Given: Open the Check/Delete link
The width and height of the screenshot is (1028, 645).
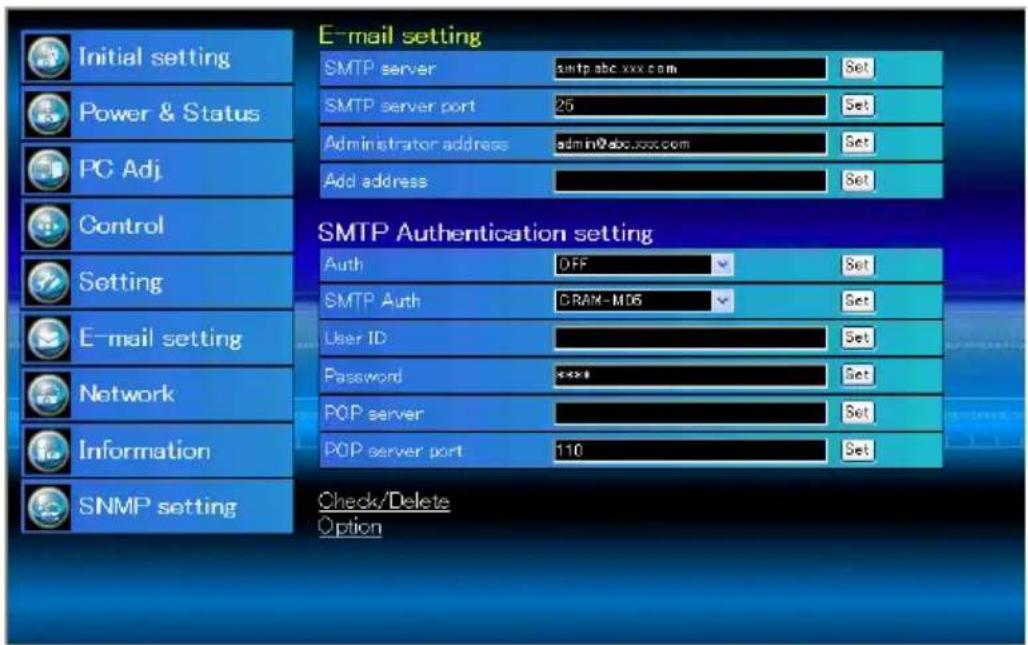Looking at the screenshot, I should pos(384,501).
